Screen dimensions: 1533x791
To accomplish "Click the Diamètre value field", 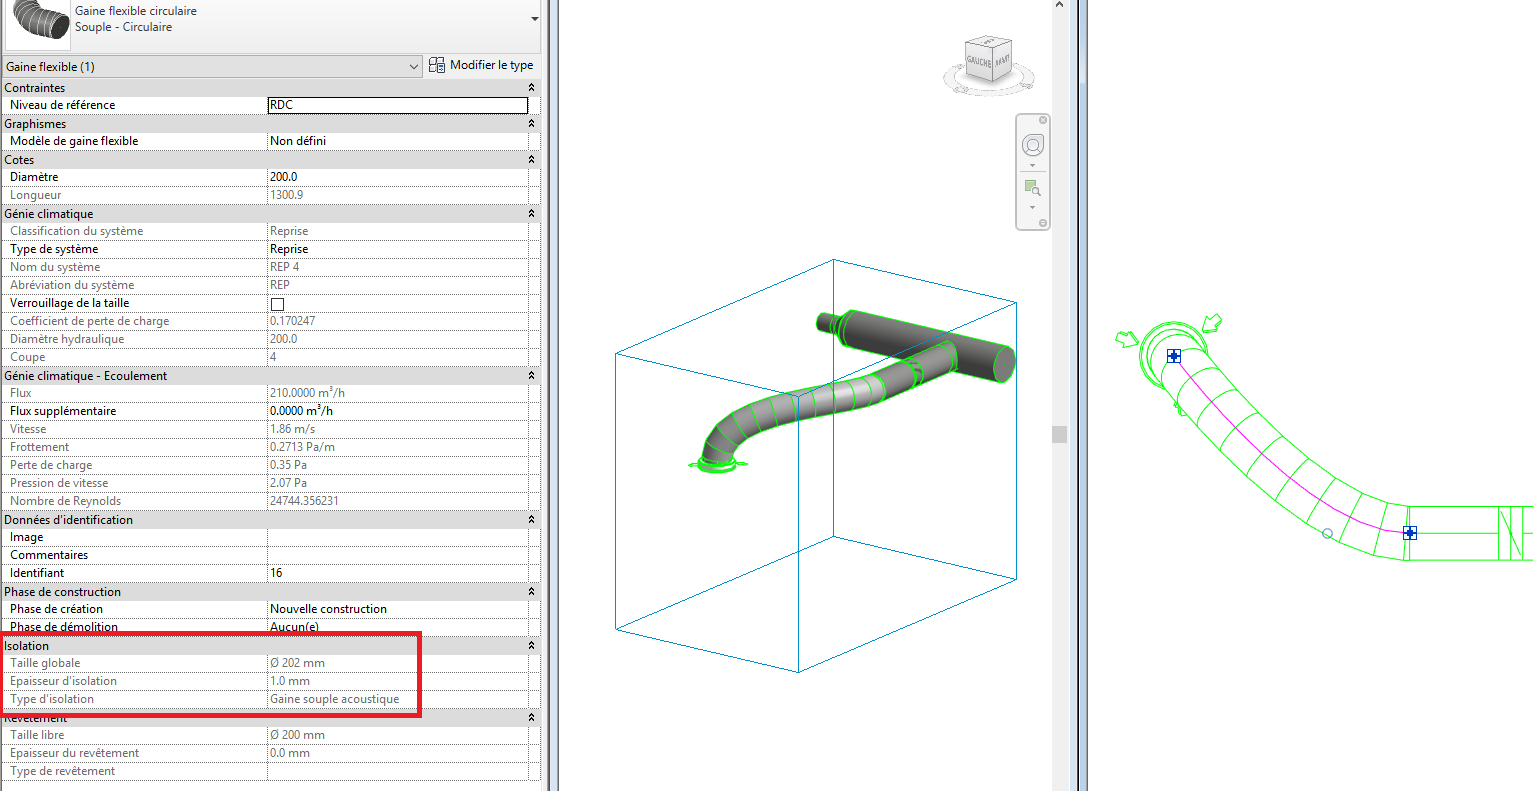I will click(397, 177).
